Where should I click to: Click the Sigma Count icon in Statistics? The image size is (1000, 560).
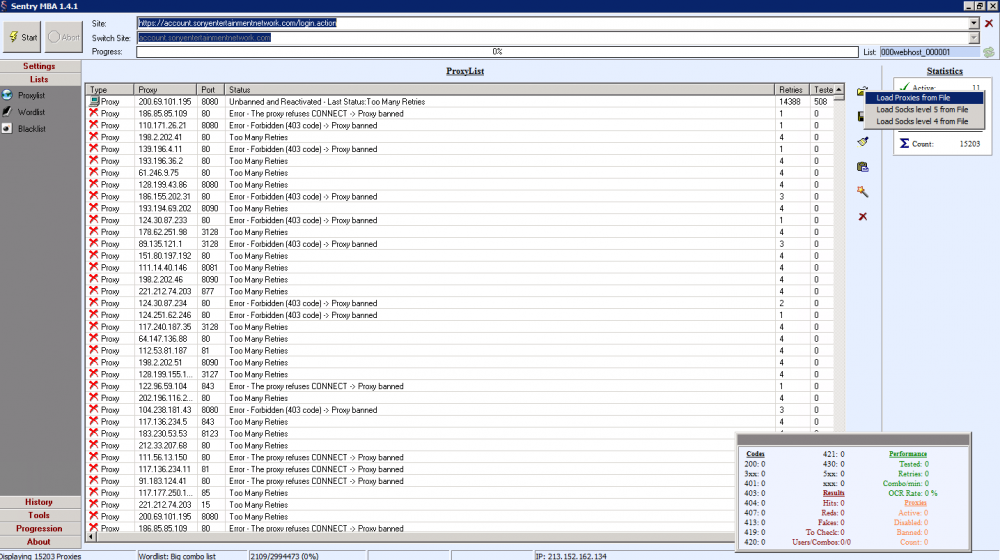pos(904,144)
